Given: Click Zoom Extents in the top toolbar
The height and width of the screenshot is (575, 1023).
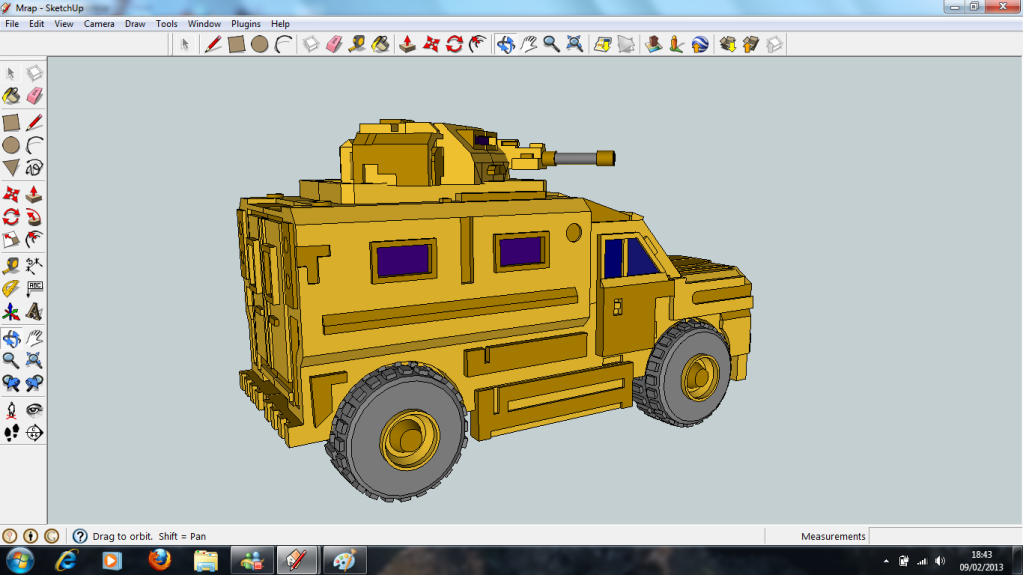Looking at the screenshot, I should click(575, 44).
